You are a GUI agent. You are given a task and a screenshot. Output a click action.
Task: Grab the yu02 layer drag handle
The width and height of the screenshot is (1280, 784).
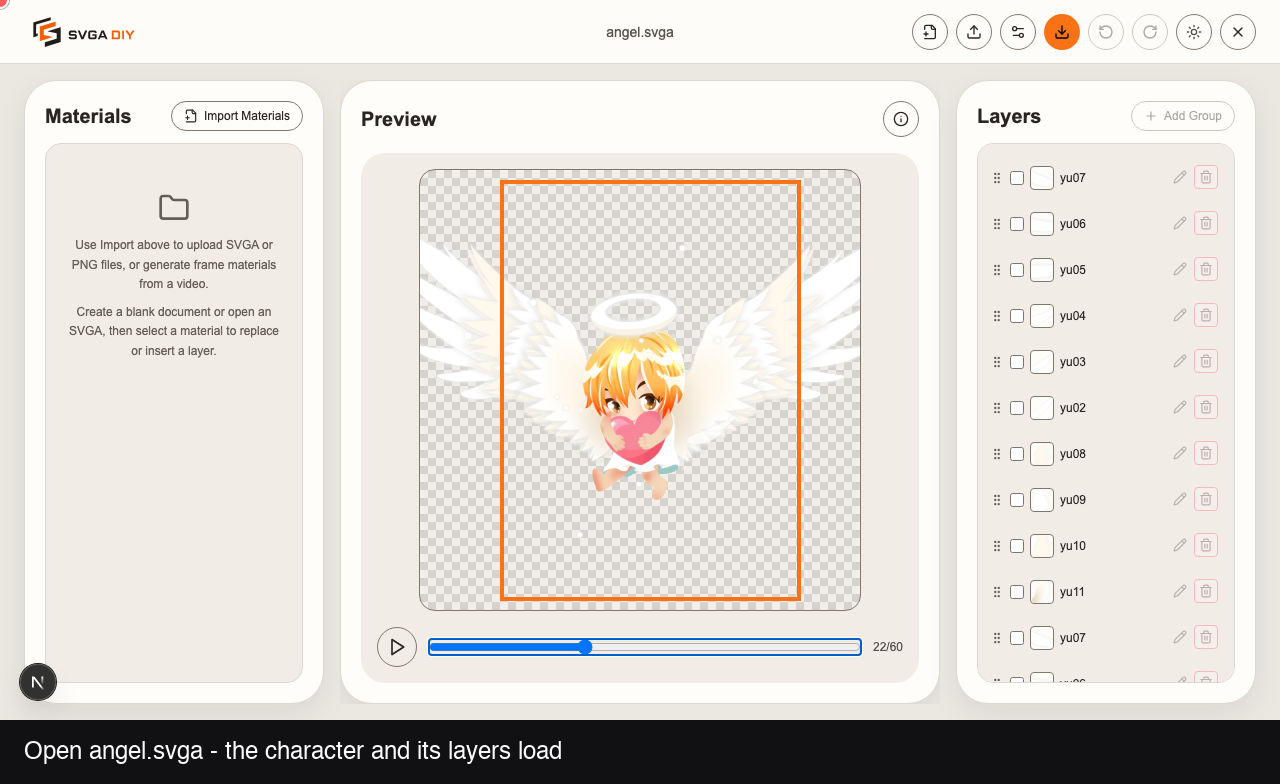pyautogui.click(x=997, y=408)
